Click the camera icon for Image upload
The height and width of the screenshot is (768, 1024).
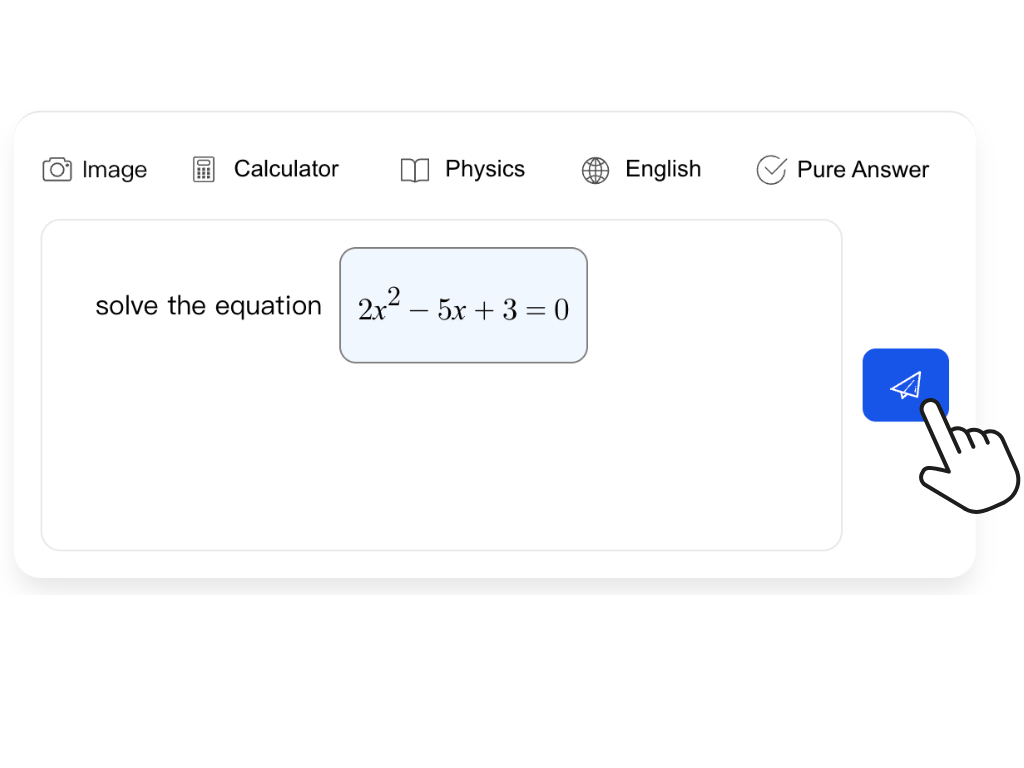click(x=57, y=170)
